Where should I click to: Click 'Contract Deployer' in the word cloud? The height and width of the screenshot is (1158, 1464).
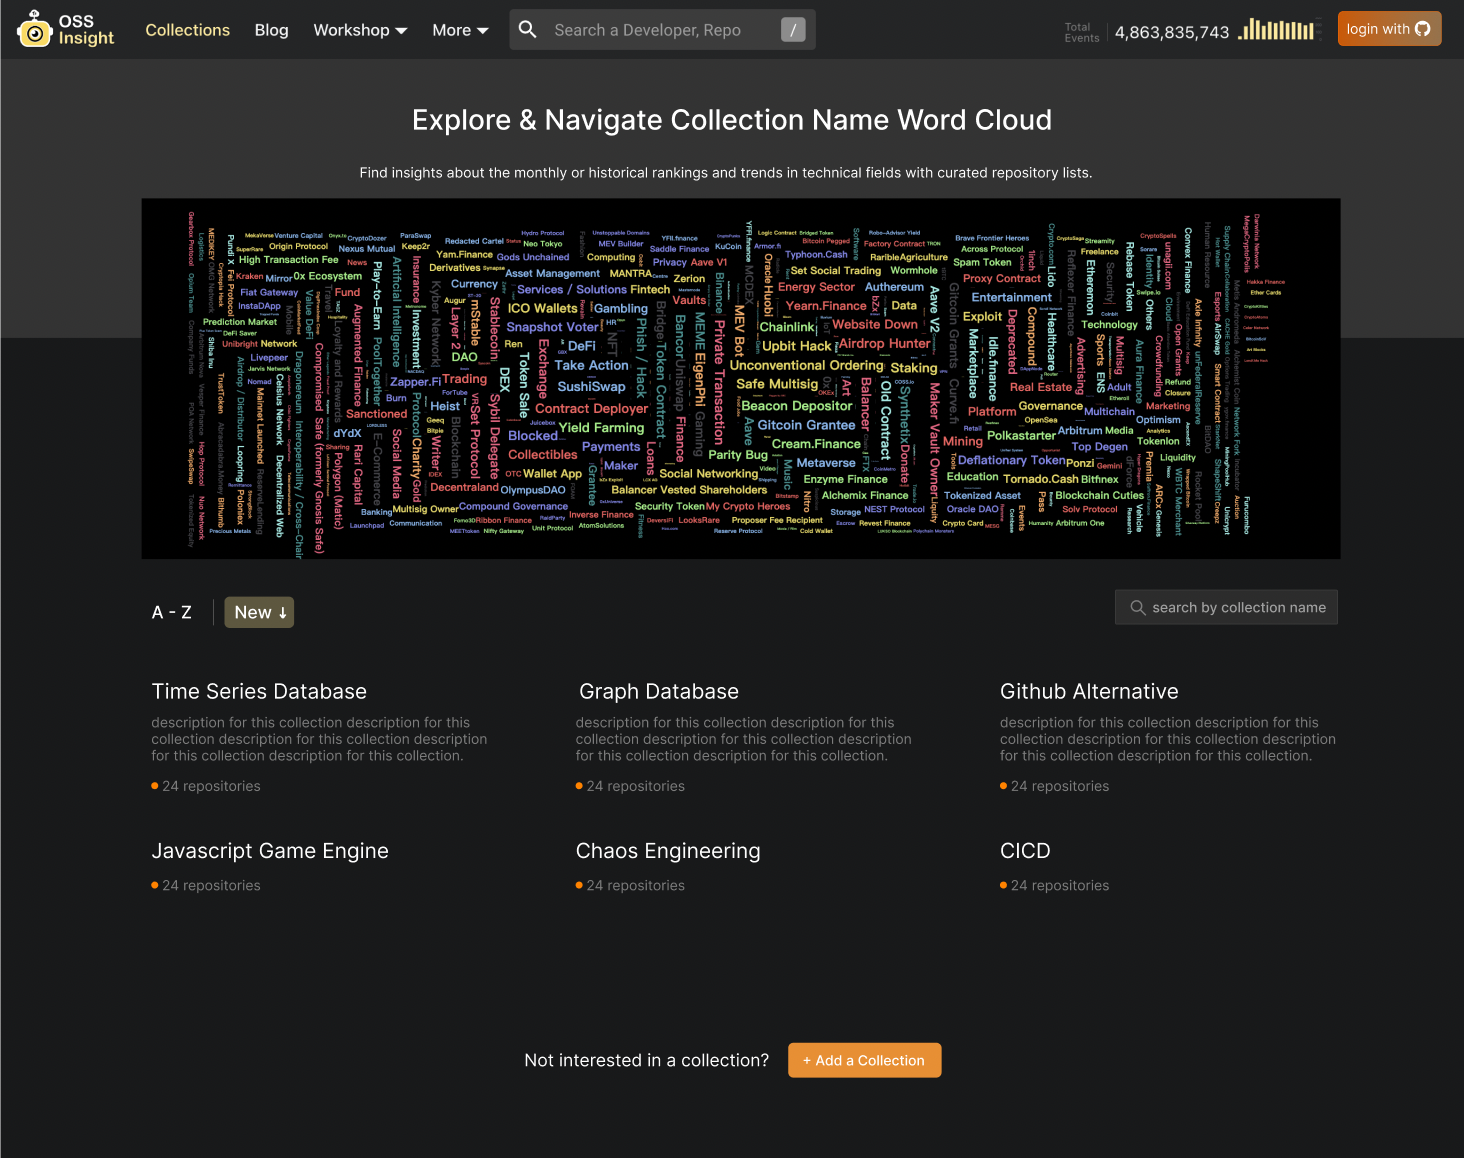[591, 408]
